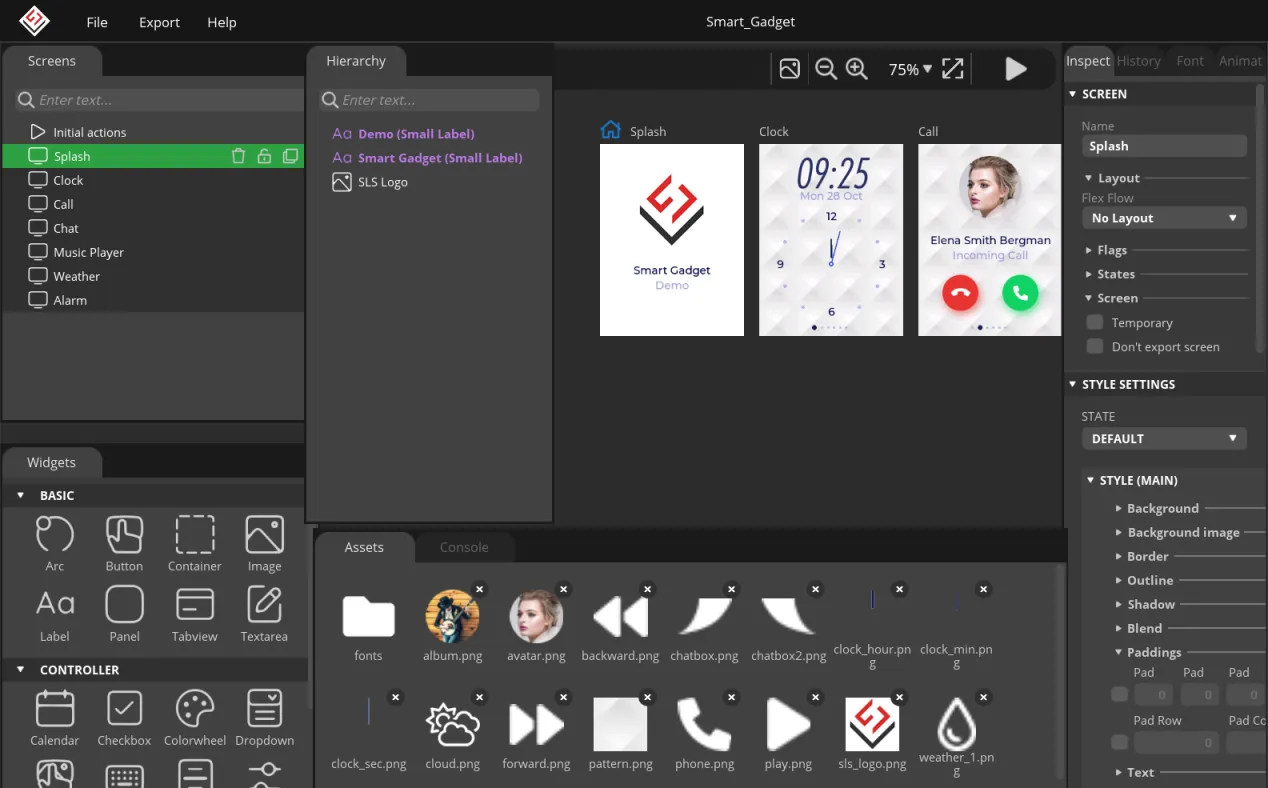The width and height of the screenshot is (1268, 788).
Task: Select the Call screen preview thumbnail
Action: [990, 240]
